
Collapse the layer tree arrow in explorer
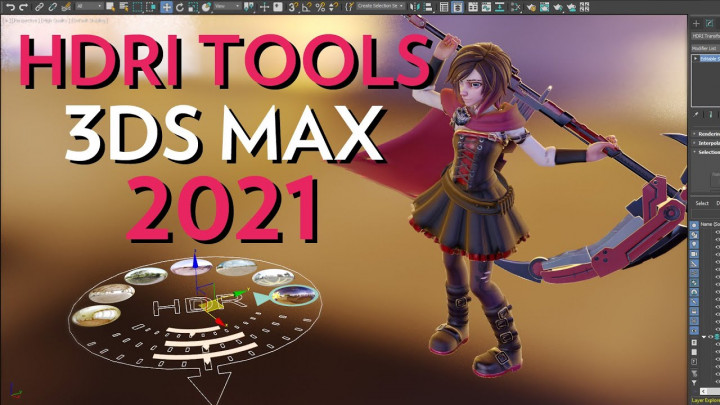[x=704, y=337]
